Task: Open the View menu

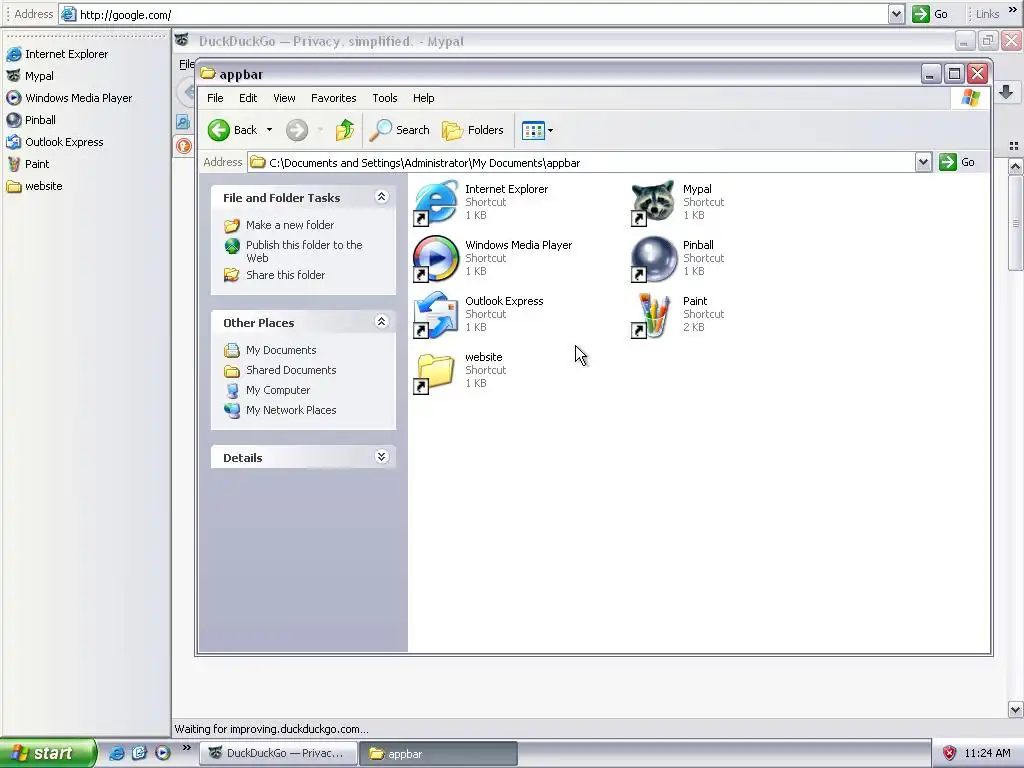Action: coord(284,98)
